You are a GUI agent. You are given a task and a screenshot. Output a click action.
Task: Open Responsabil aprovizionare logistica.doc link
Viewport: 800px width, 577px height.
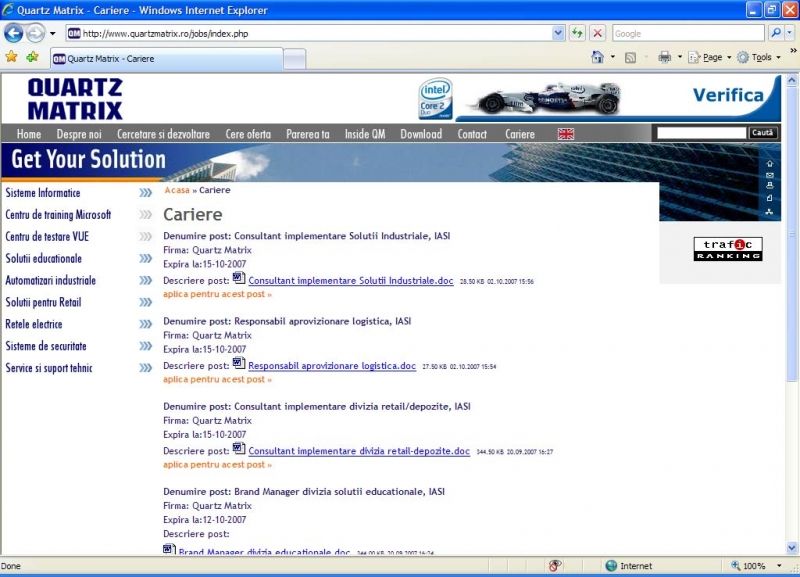point(331,366)
